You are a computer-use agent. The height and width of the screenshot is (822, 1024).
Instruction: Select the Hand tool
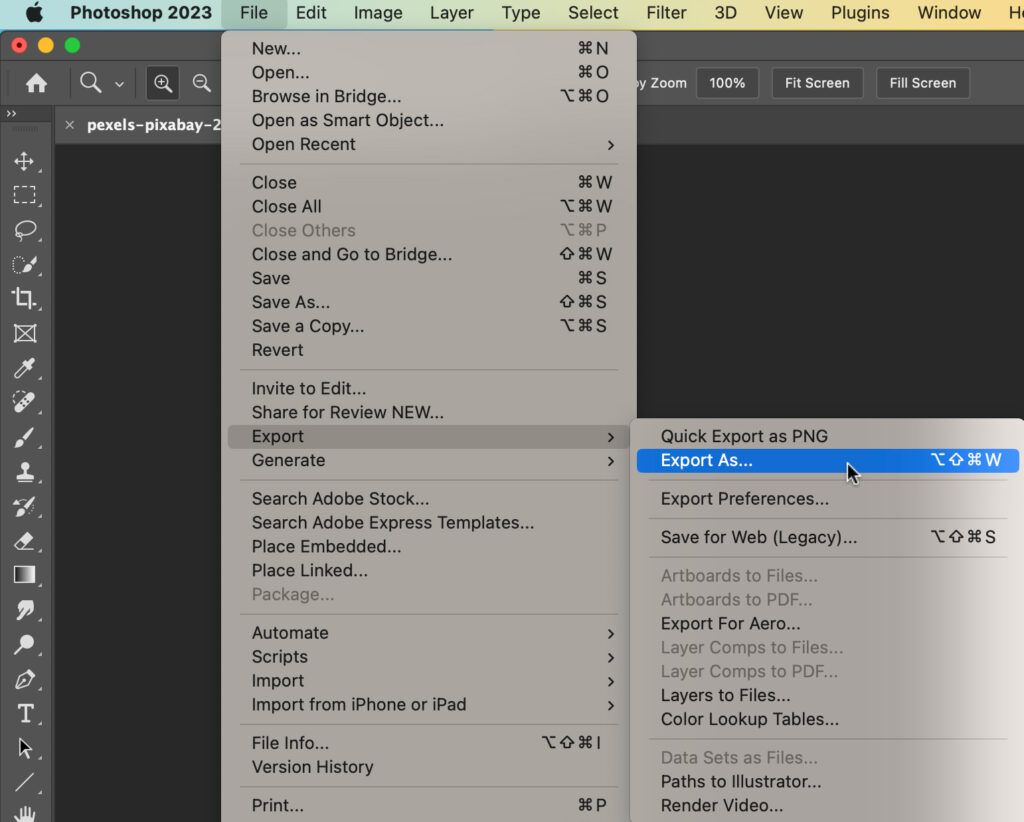click(x=24, y=813)
